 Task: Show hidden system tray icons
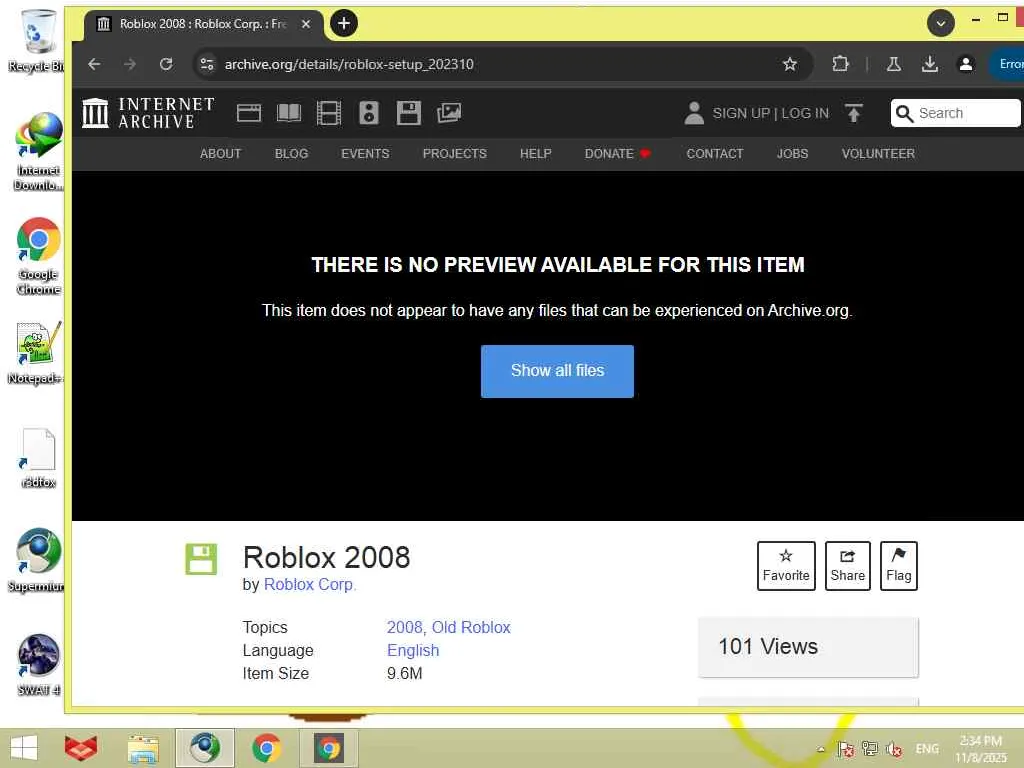[821, 749]
